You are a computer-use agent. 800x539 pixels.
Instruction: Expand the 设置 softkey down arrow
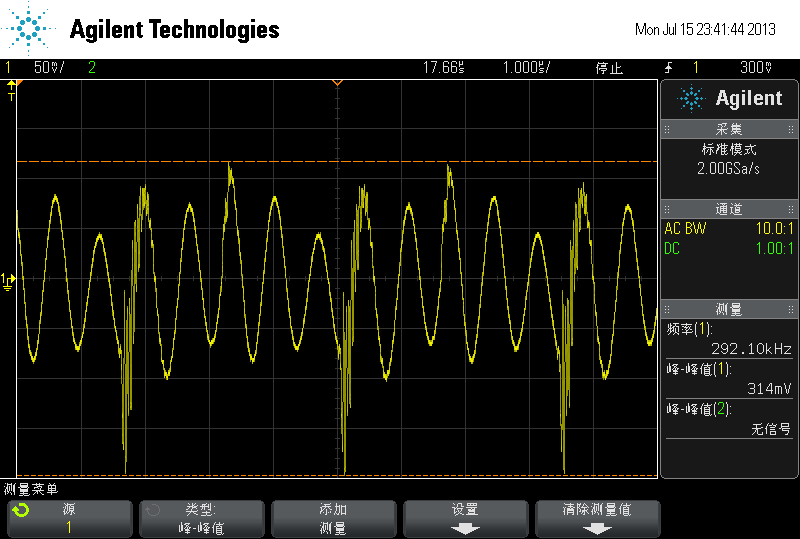point(465,529)
